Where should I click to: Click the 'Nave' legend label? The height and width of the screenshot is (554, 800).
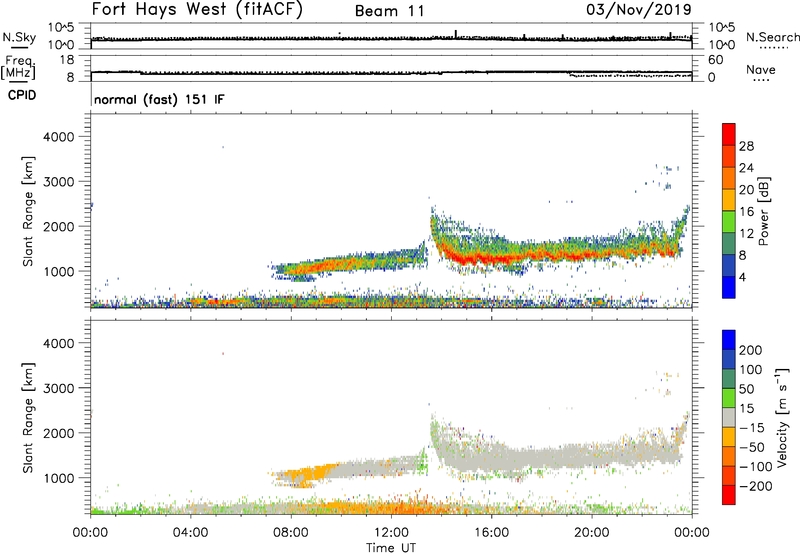(761, 69)
